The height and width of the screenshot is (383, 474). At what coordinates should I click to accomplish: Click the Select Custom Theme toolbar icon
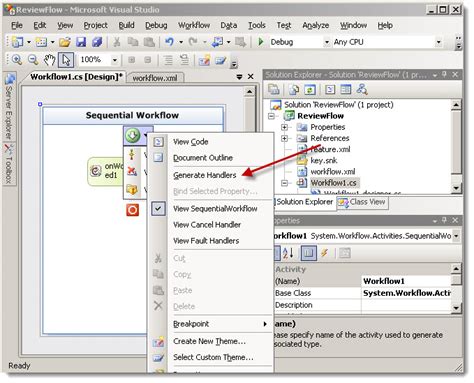[220, 60]
